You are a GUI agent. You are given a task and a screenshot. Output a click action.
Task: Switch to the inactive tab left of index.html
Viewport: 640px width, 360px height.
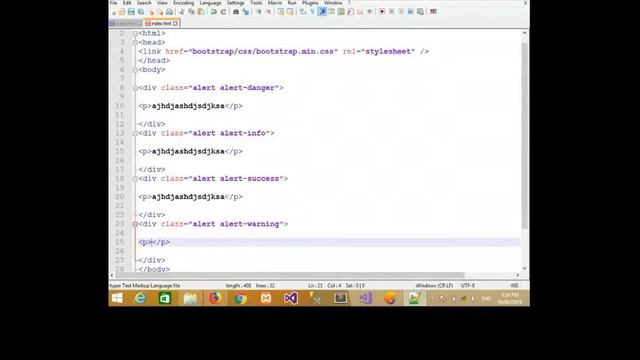tap(125, 24)
